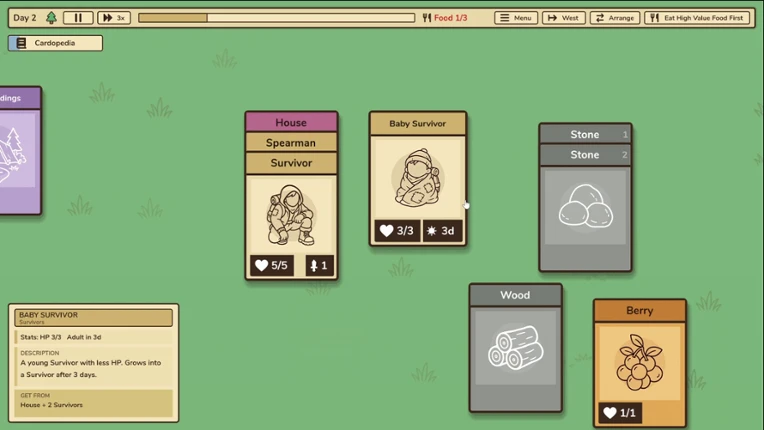Click the crouching Survivor illustration
764x430 pixels.
tap(291, 215)
